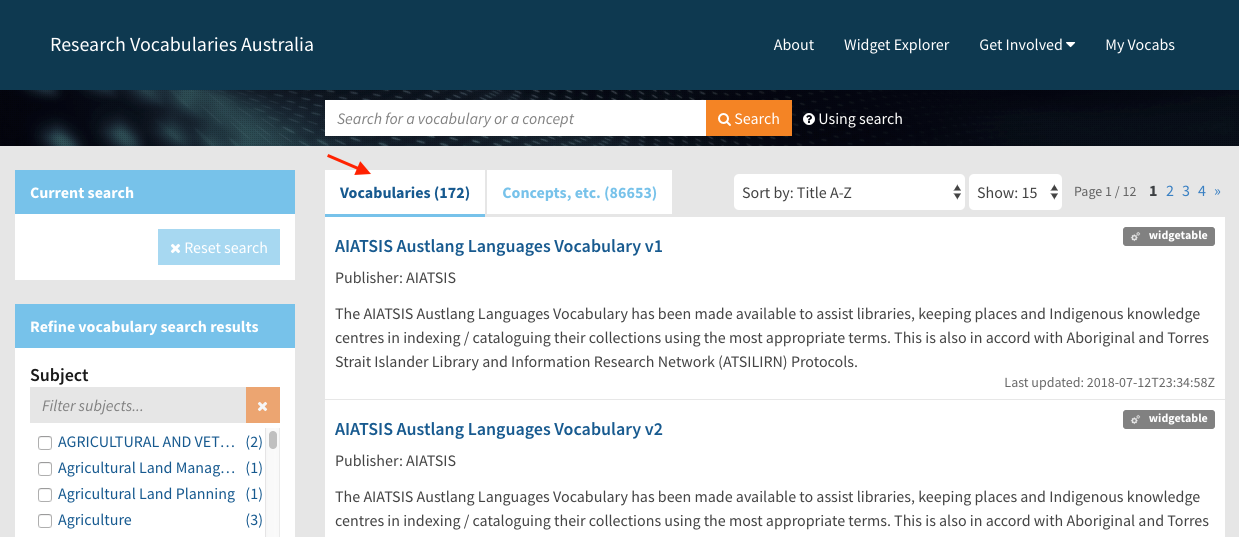Image resolution: width=1239 pixels, height=537 pixels.
Task: Enable the Agricultural Land Planning checkbox
Action: (x=45, y=494)
